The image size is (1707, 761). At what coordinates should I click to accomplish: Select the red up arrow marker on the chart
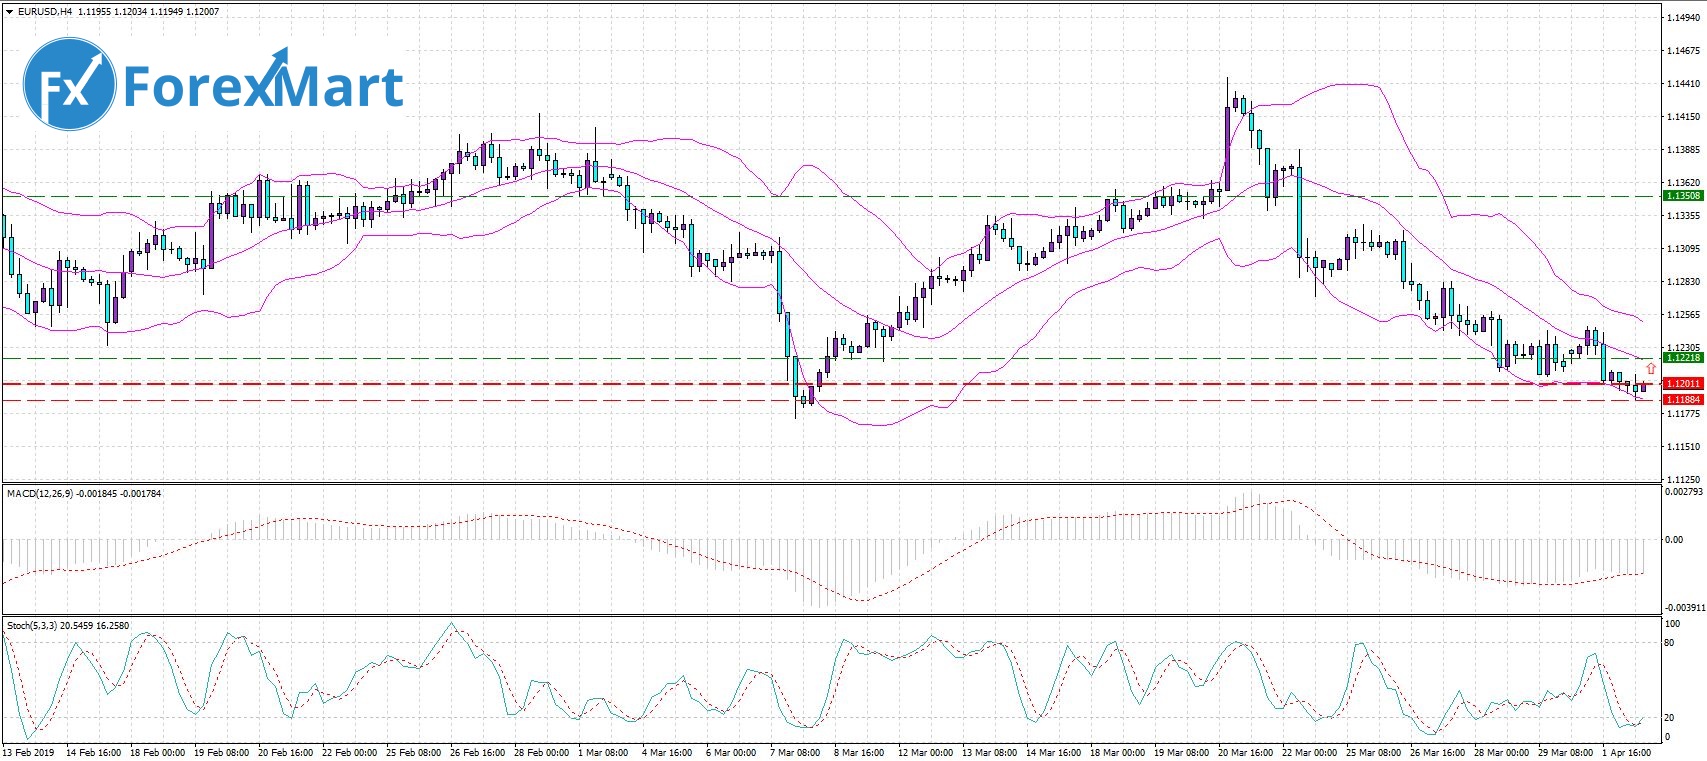(1650, 369)
